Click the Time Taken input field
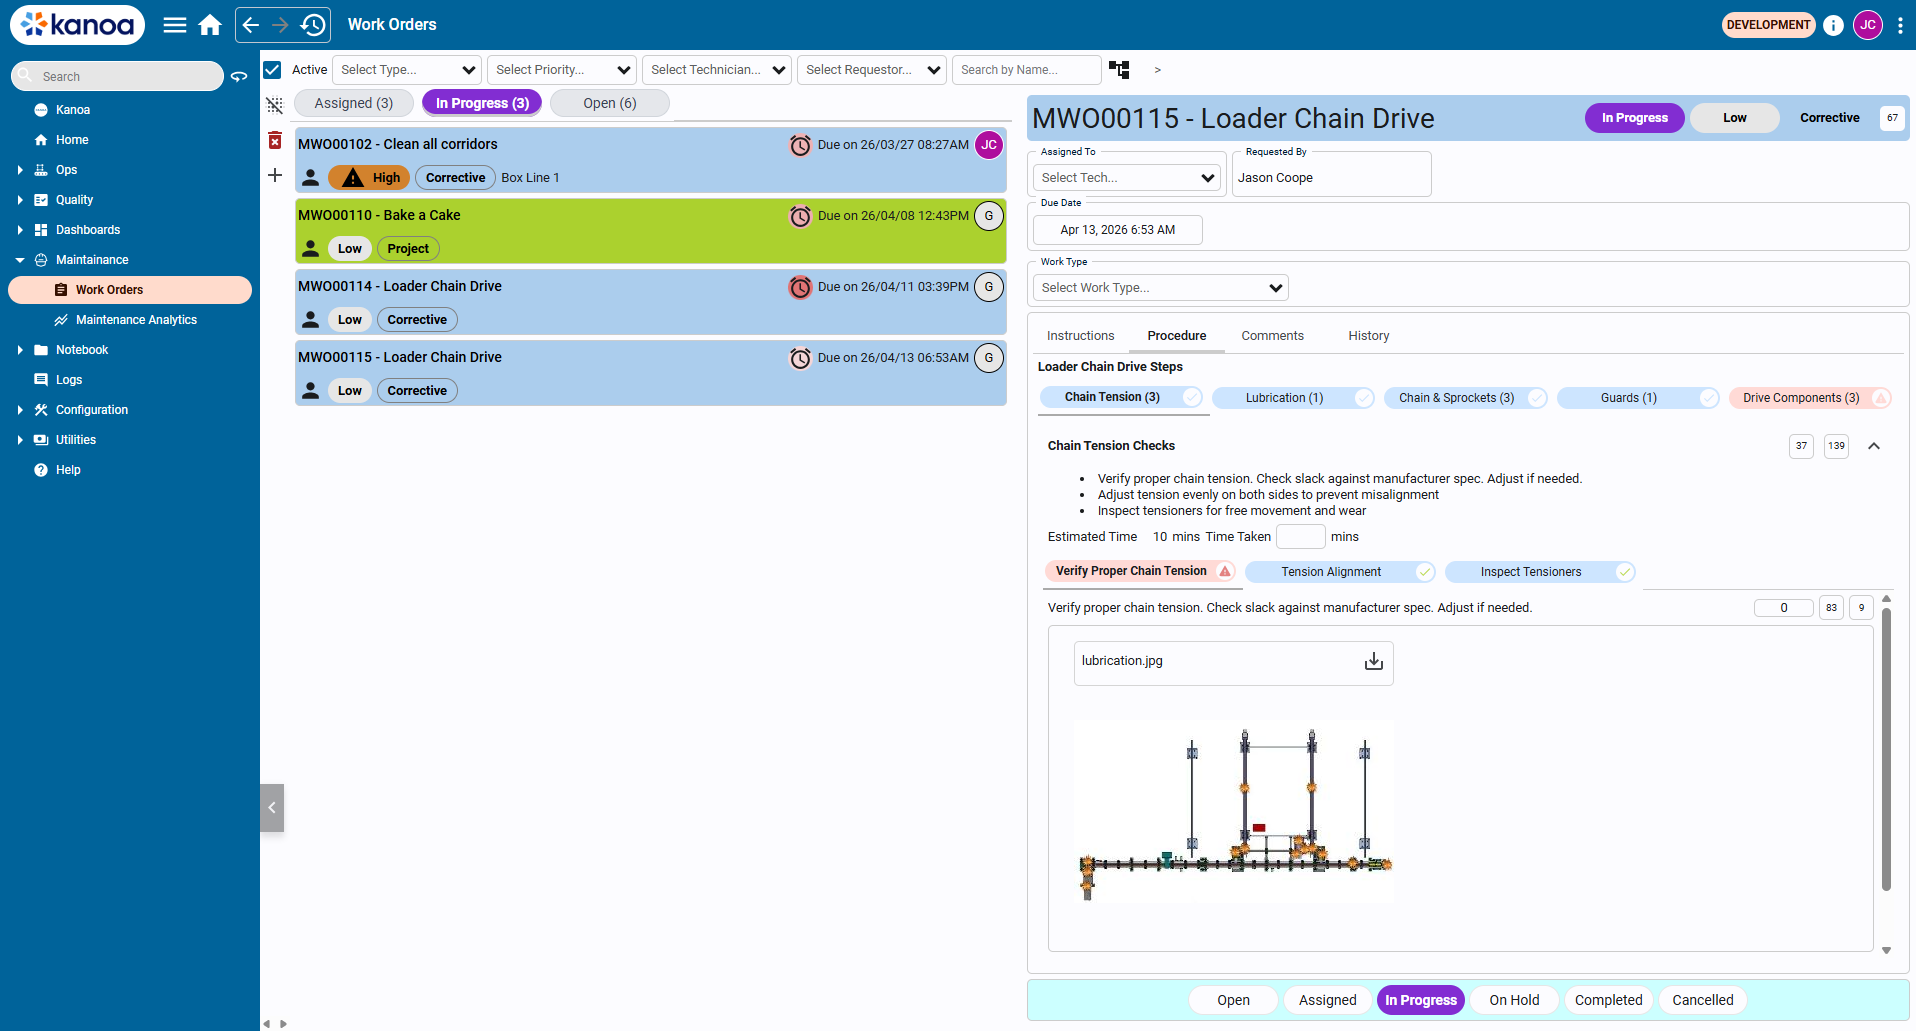1916x1031 pixels. [1300, 537]
